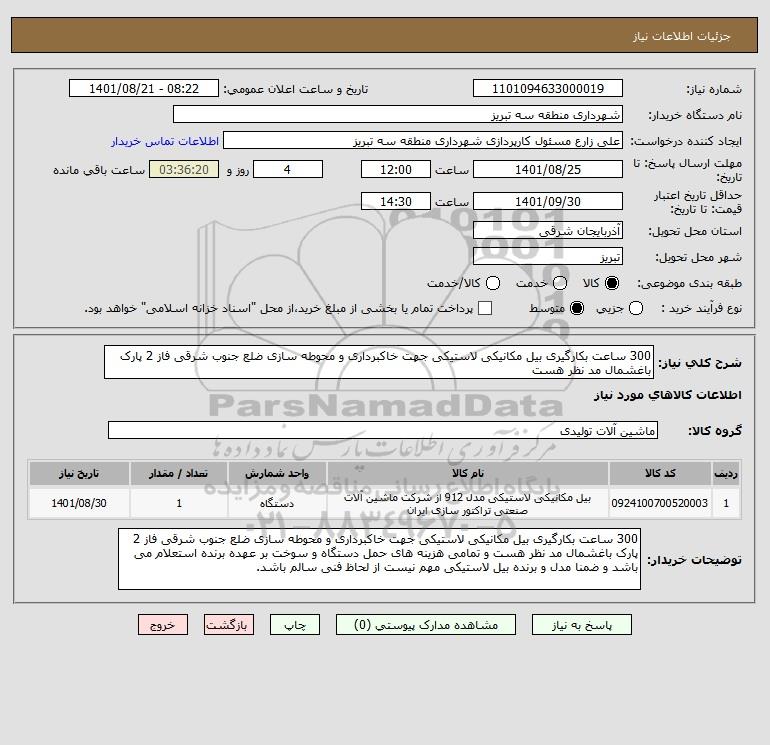Image resolution: width=770 pixels, height=745 pixels.
Task: Click the remaining time countdown 03:36:20
Action: coord(184,169)
